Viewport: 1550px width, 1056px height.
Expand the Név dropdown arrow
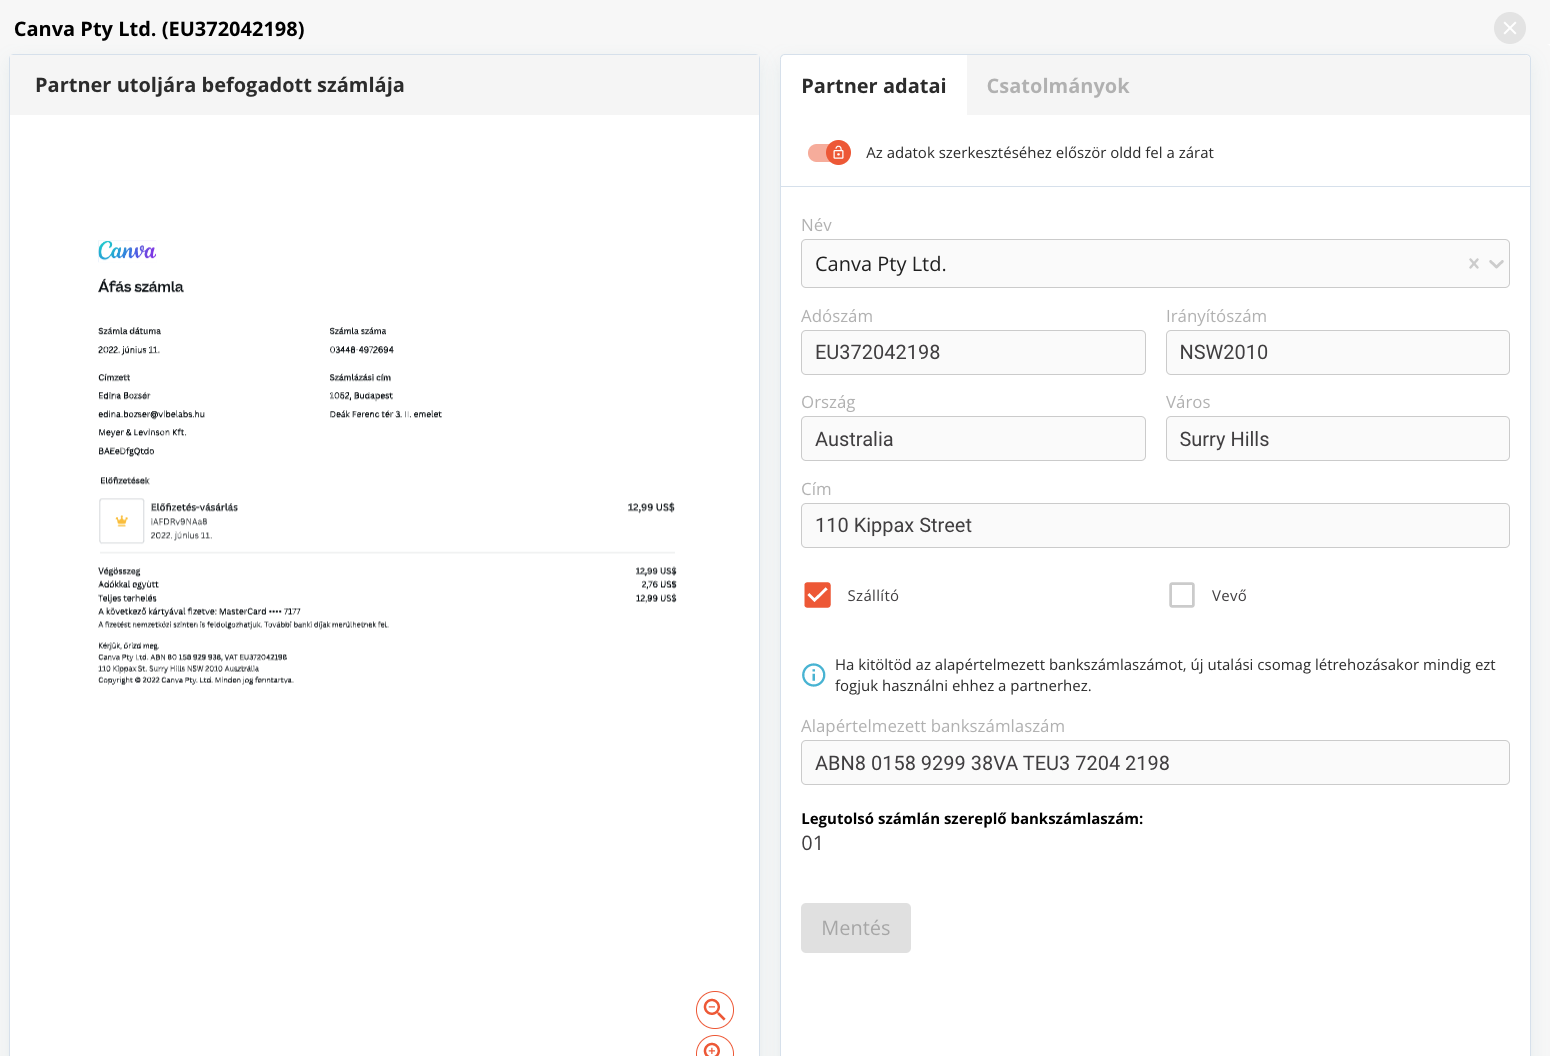1496,264
